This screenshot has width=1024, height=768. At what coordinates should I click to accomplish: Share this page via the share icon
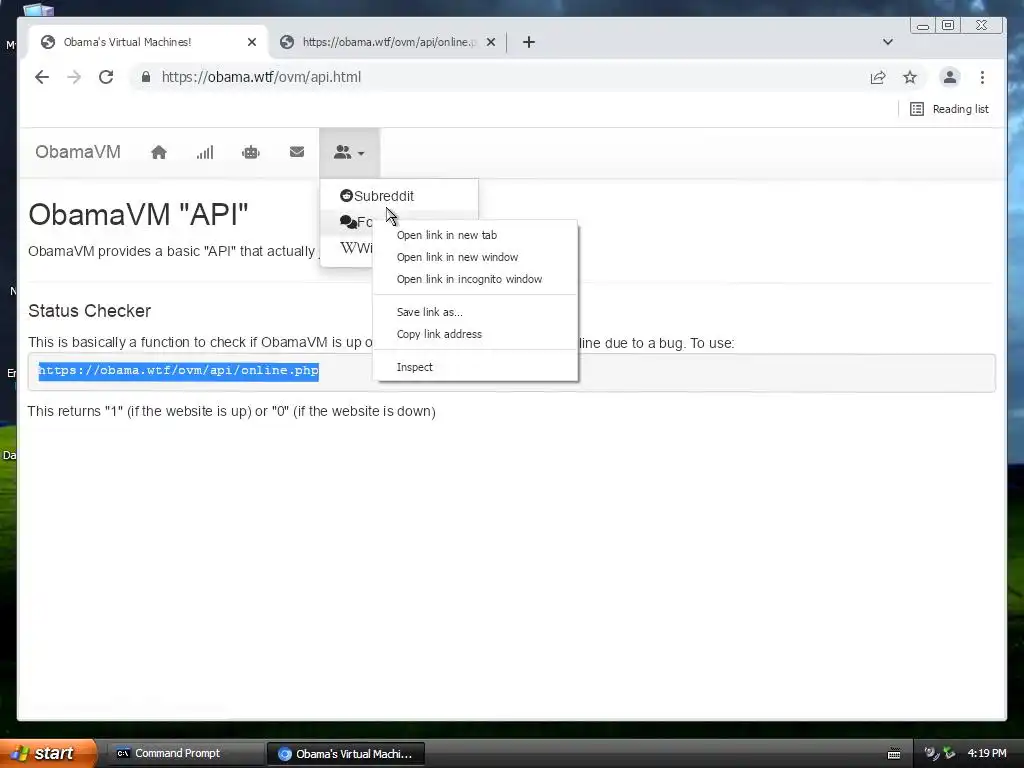coord(878,77)
